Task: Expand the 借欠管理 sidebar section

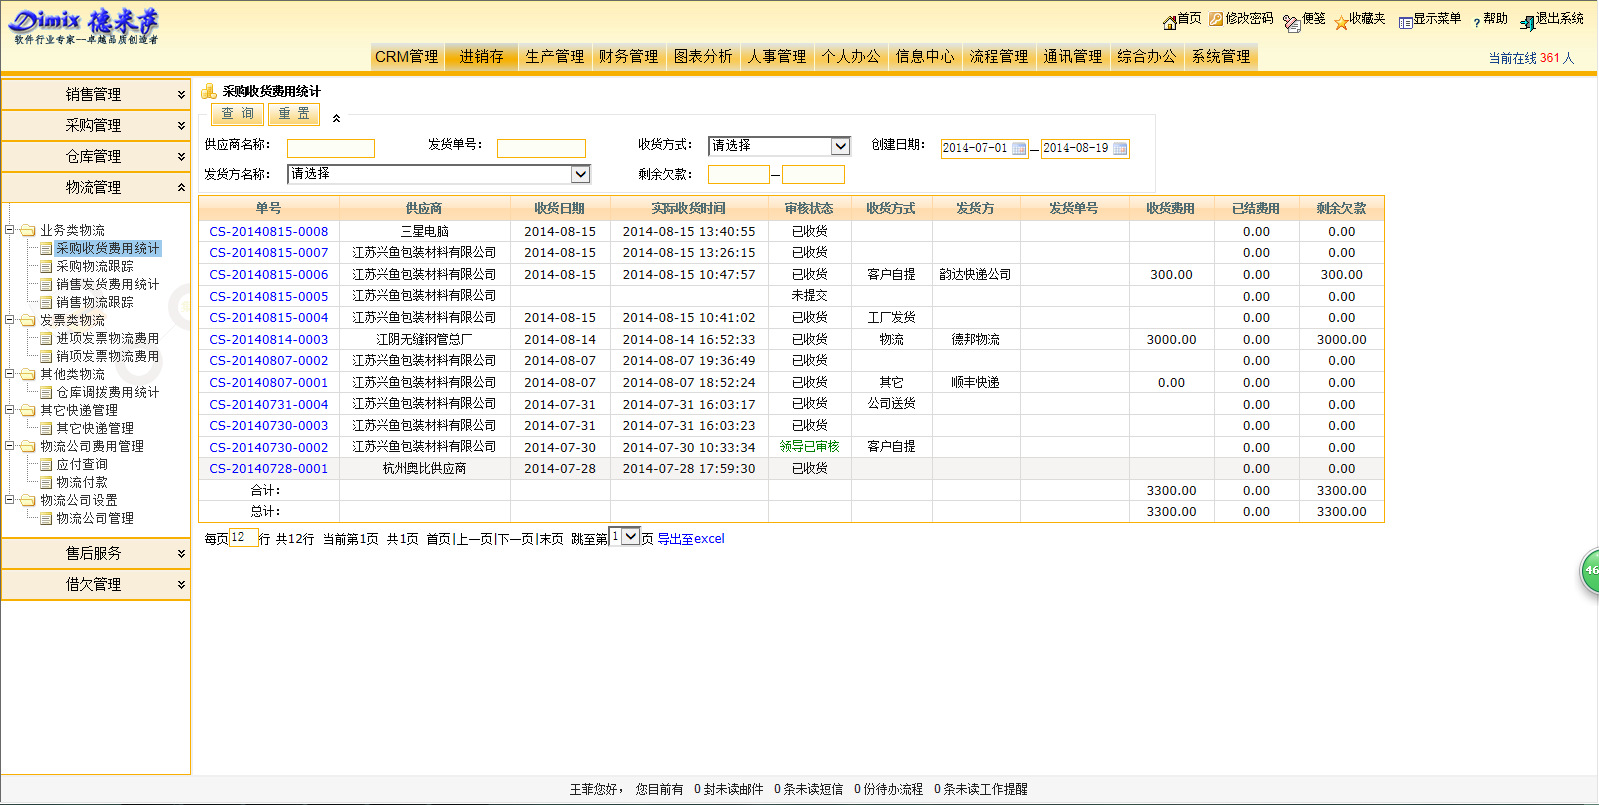Action: [x=96, y=584]
